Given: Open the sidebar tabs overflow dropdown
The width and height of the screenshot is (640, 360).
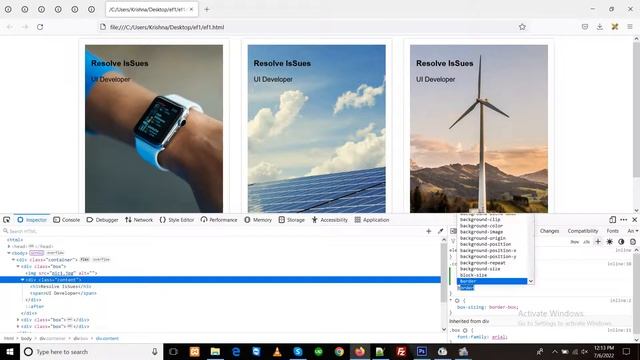Looking at the screenshot, I should click(637, 231).
